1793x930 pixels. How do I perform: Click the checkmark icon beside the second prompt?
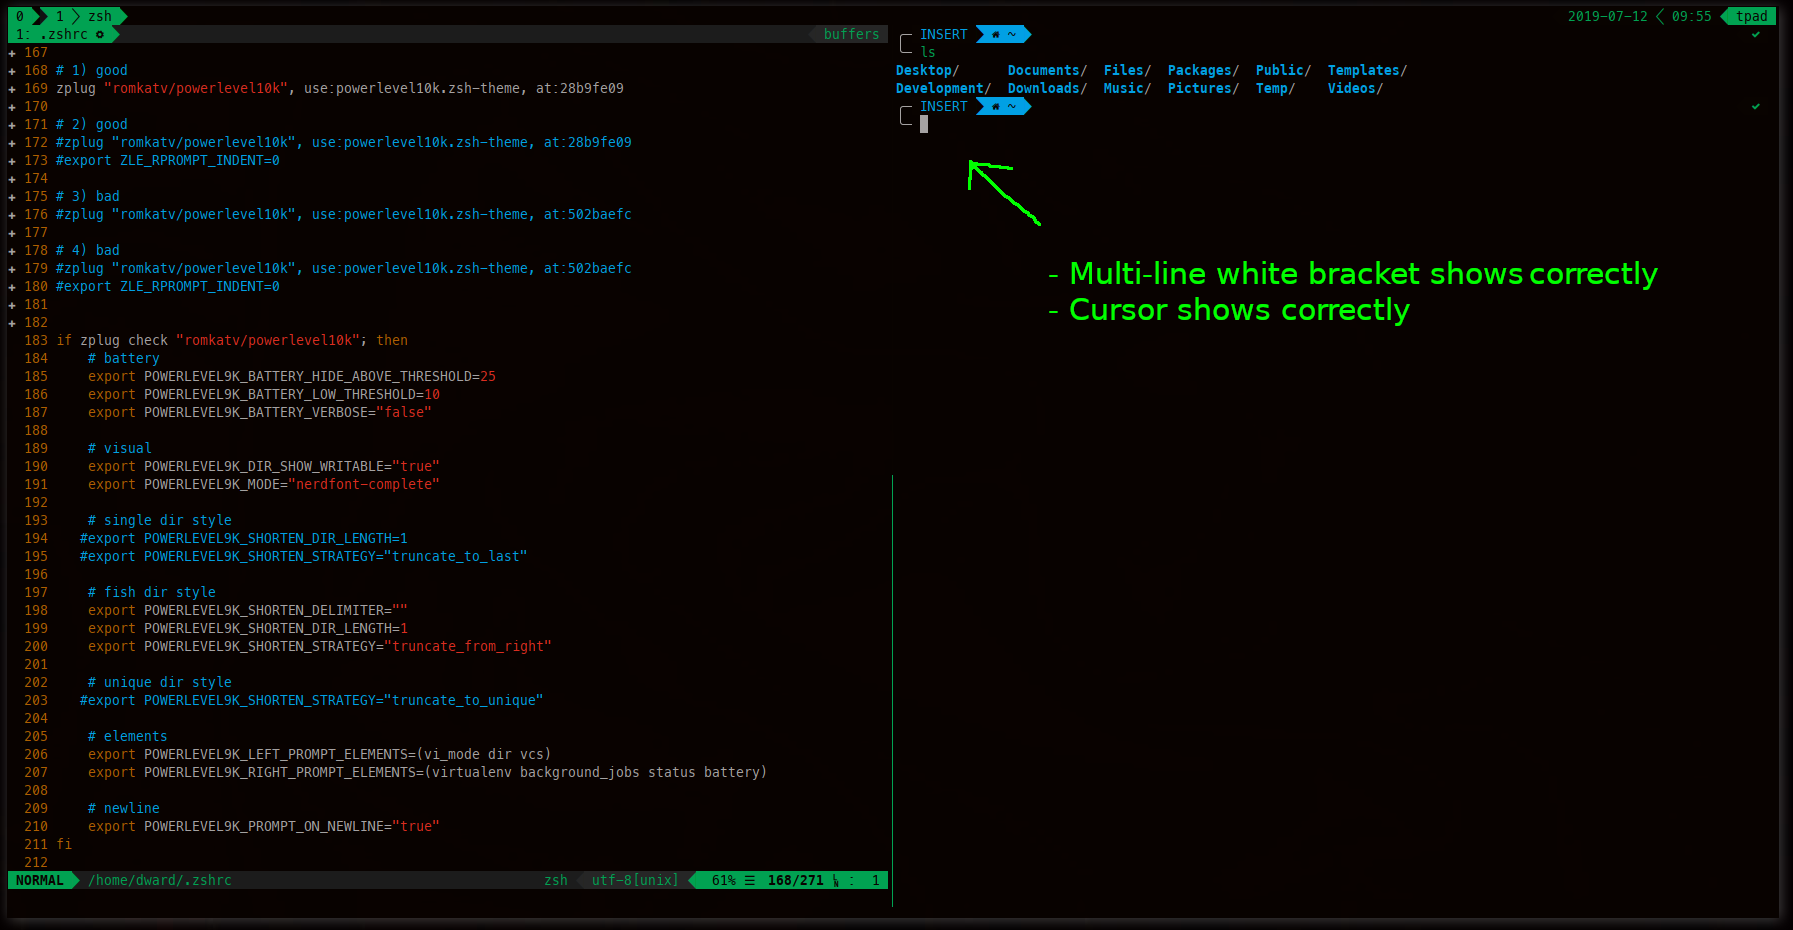coord(1755,106)
